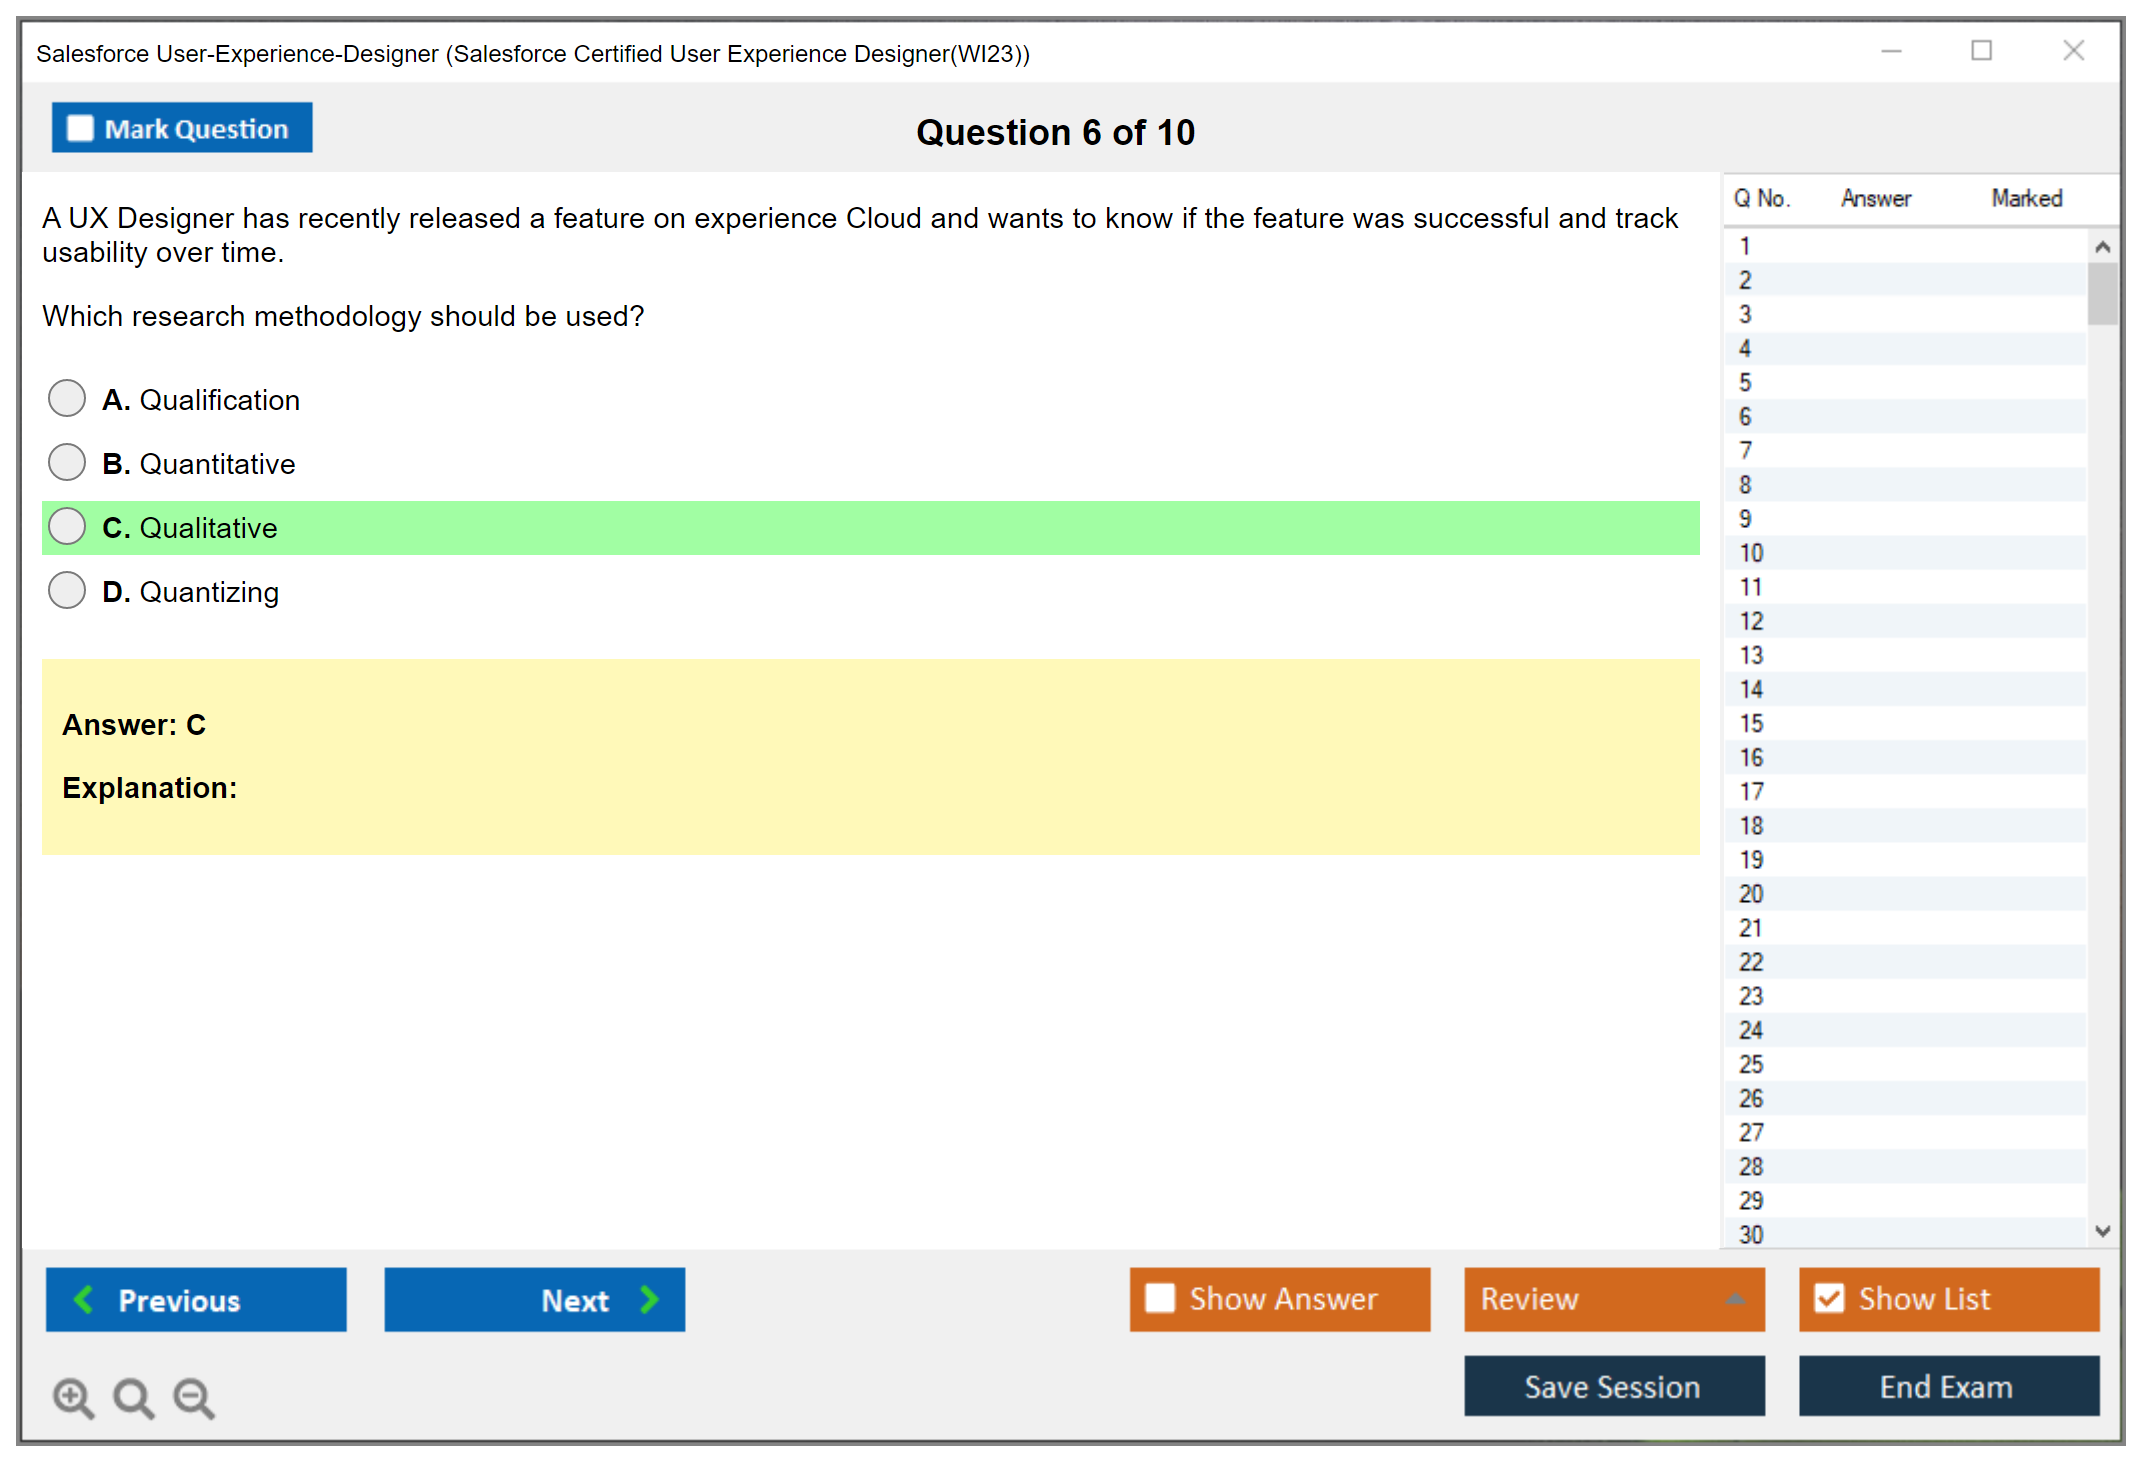Viewport: 2150px width, 1470px height.
Task: Click the reset zoom magnifier icon
Action: (x=133, y=1397)
